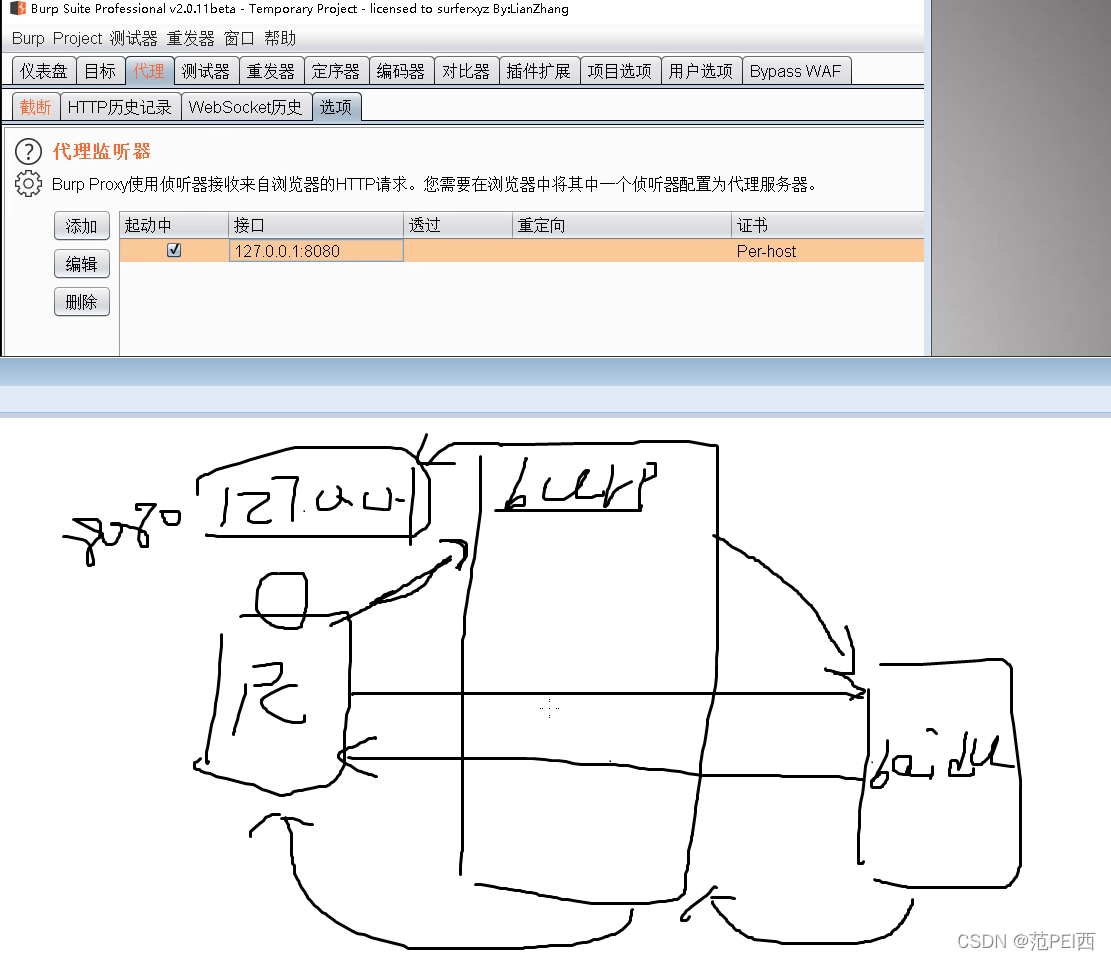
Task: Sort by the 证书 column header
Action: point(828,225)
